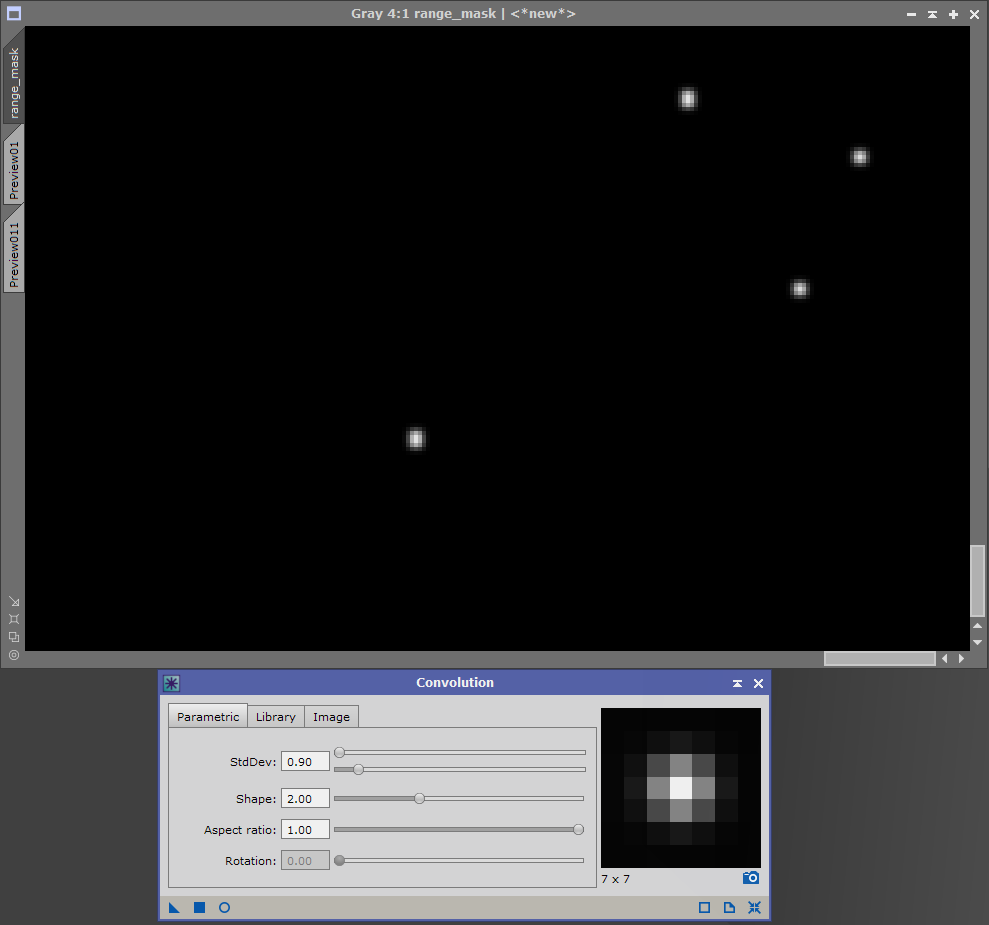Screen dimensions: 989x925
Task: Click the Aspect ratio slider handle
Action: click(578, 829)
